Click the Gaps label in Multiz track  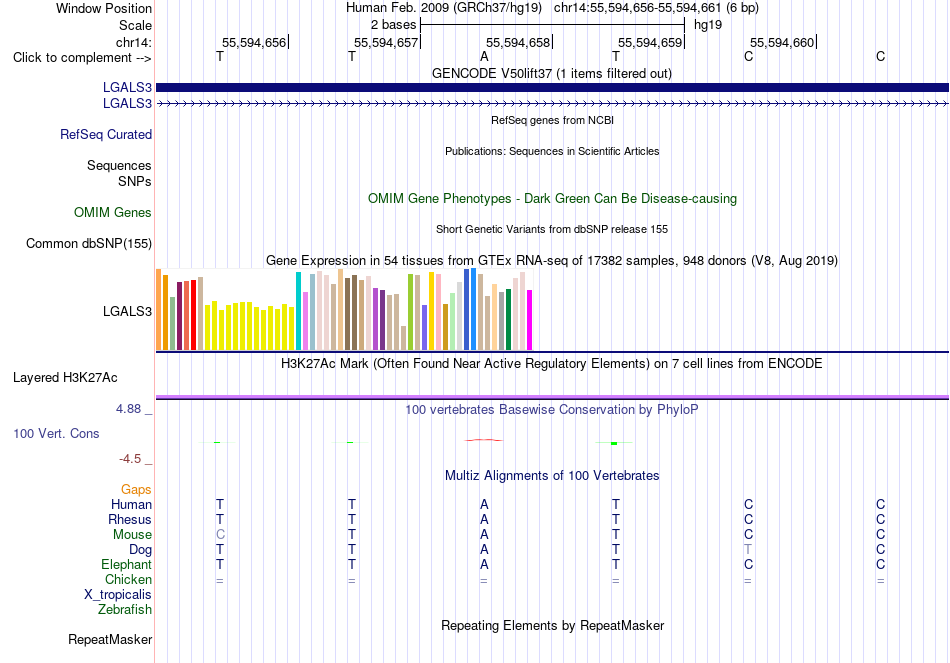coord(136,489)
